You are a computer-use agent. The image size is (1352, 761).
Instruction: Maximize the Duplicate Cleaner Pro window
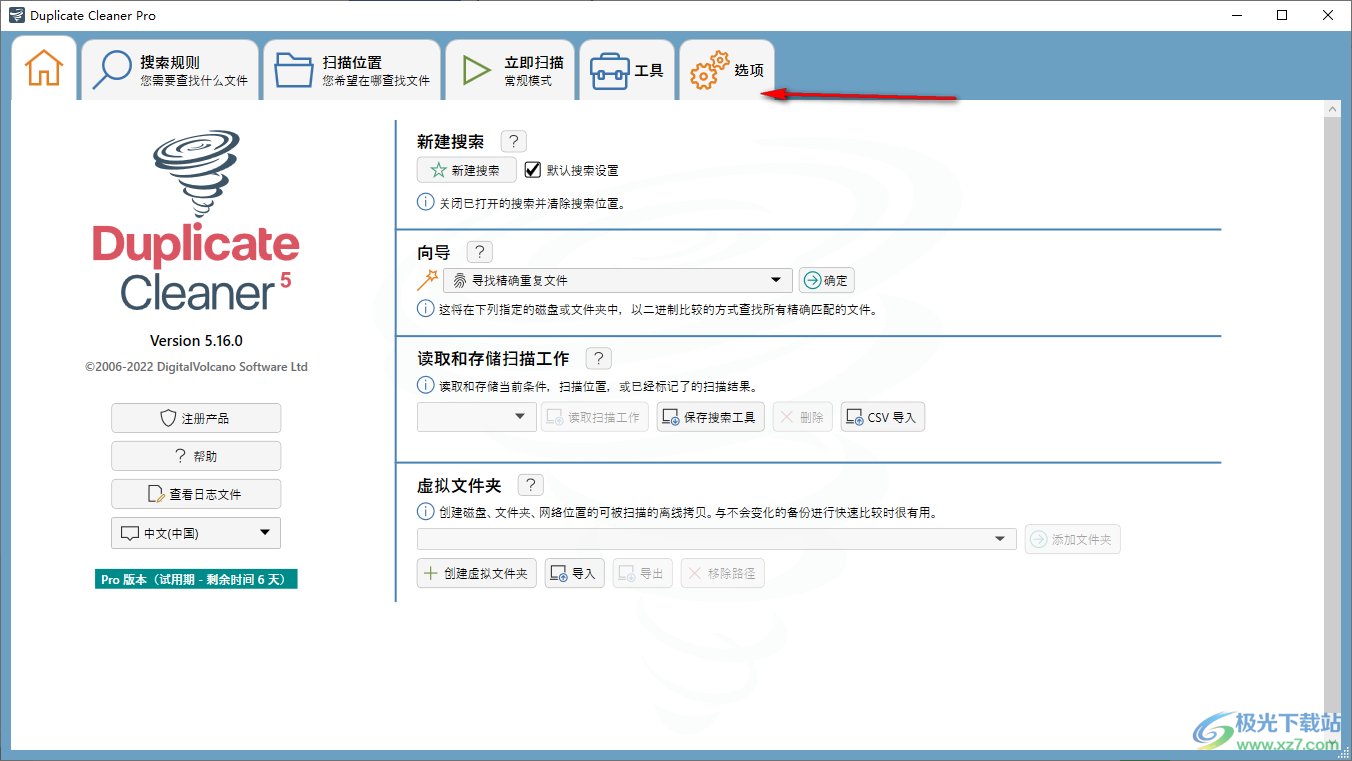click(1282, 15)
